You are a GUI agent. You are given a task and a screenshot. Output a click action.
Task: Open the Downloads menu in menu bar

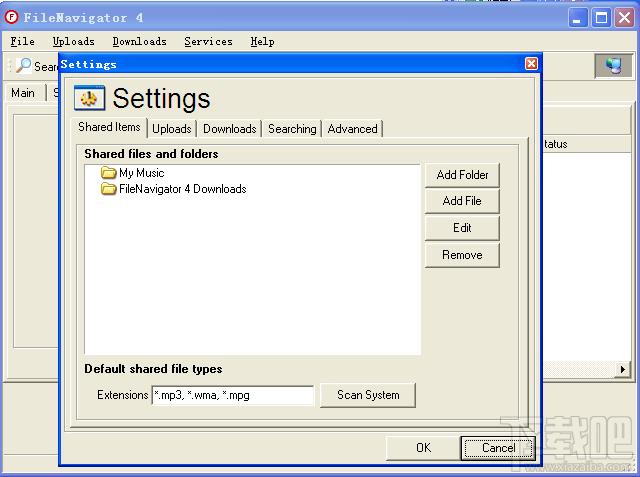coord(140,42)
